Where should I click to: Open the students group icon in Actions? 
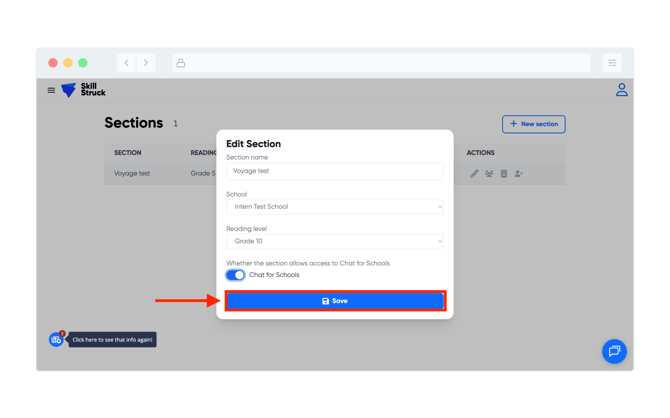(x=489, y=174)
